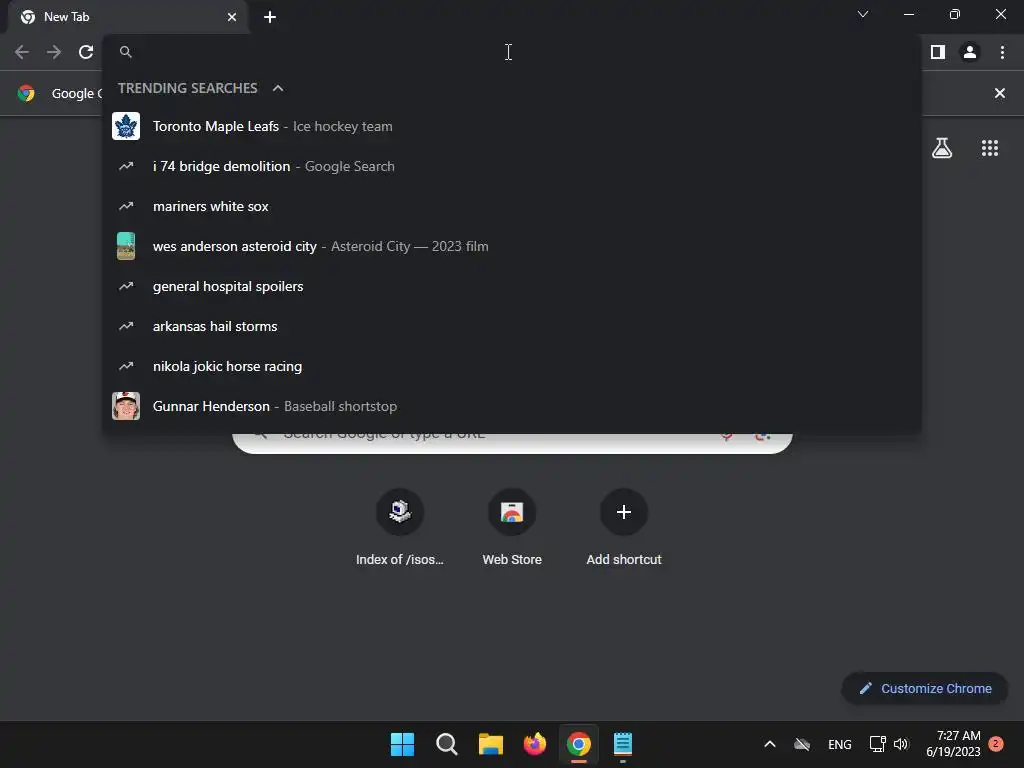Open Search Labs flask icon
This screenshot has width=1024, height=768.
click(942, 148)
